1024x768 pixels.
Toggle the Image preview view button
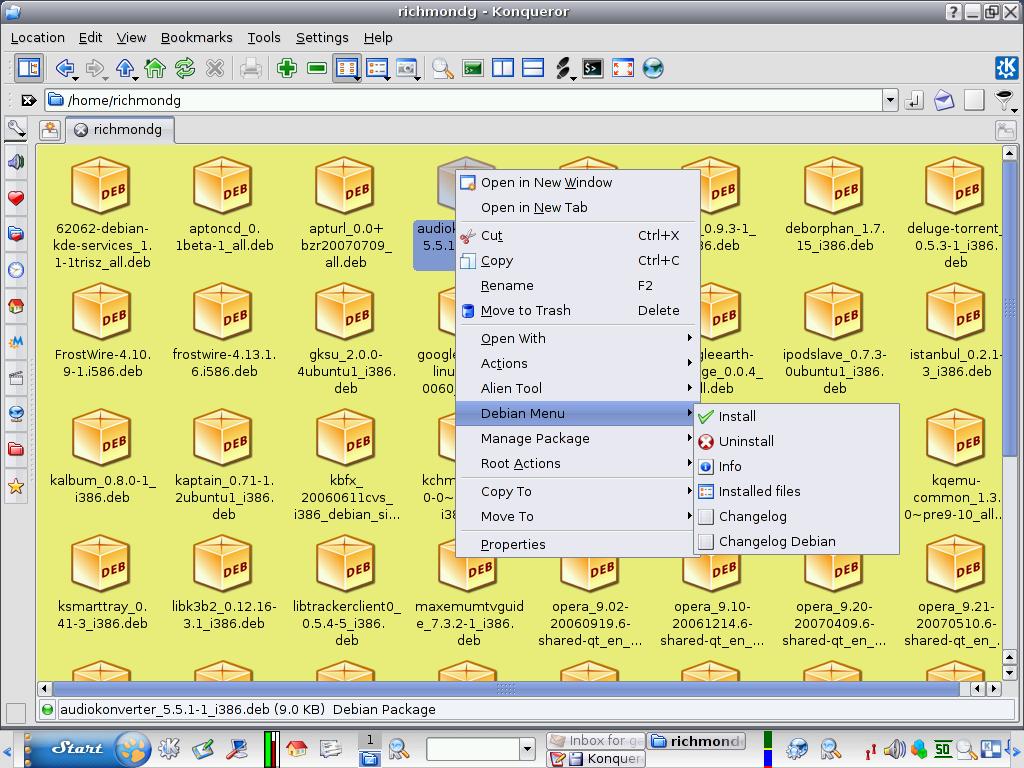407,68
